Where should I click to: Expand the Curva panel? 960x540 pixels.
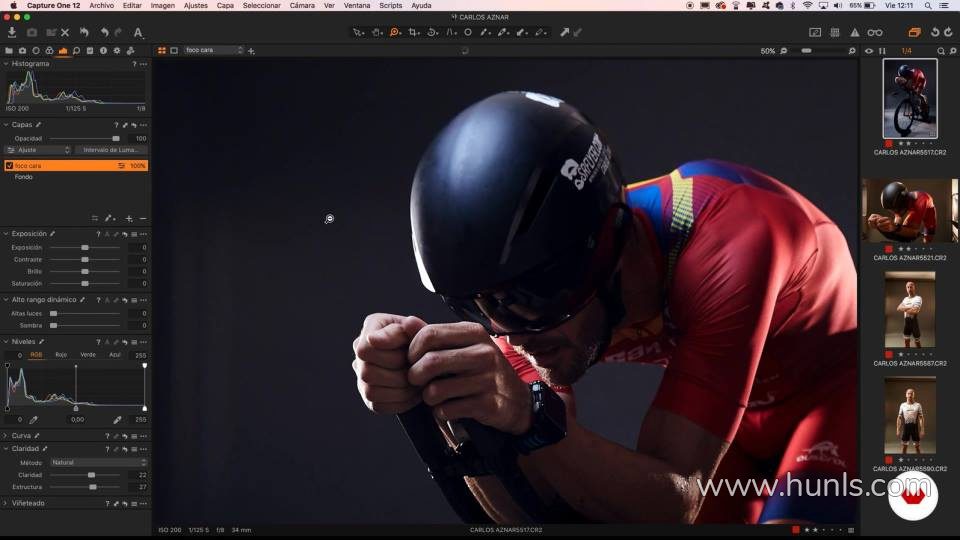click(x=6, y=436)
